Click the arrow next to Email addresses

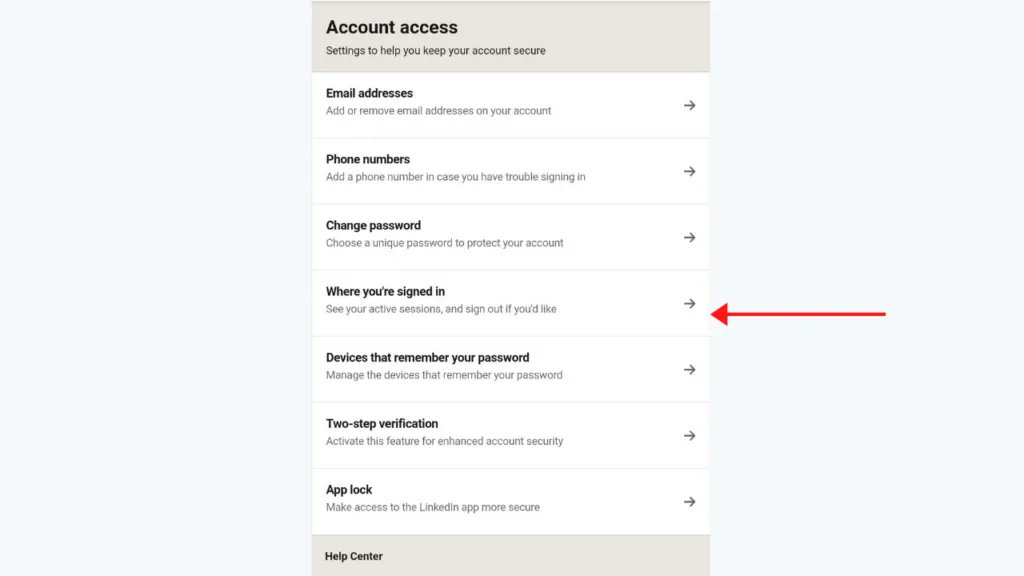click(x=690, y=104)
